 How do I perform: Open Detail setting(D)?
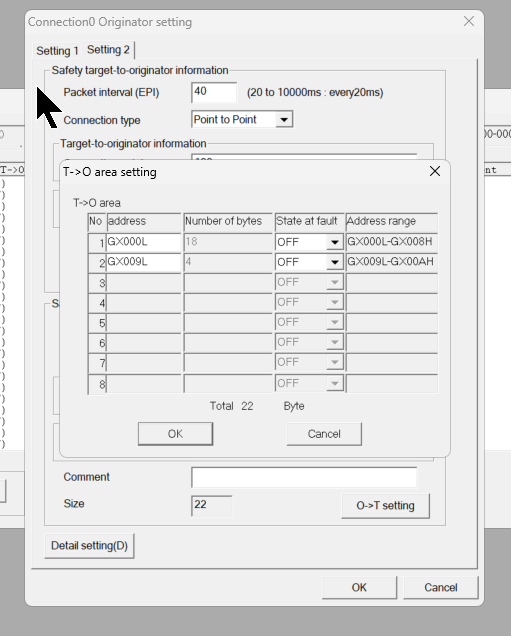(x=89, y=546)
